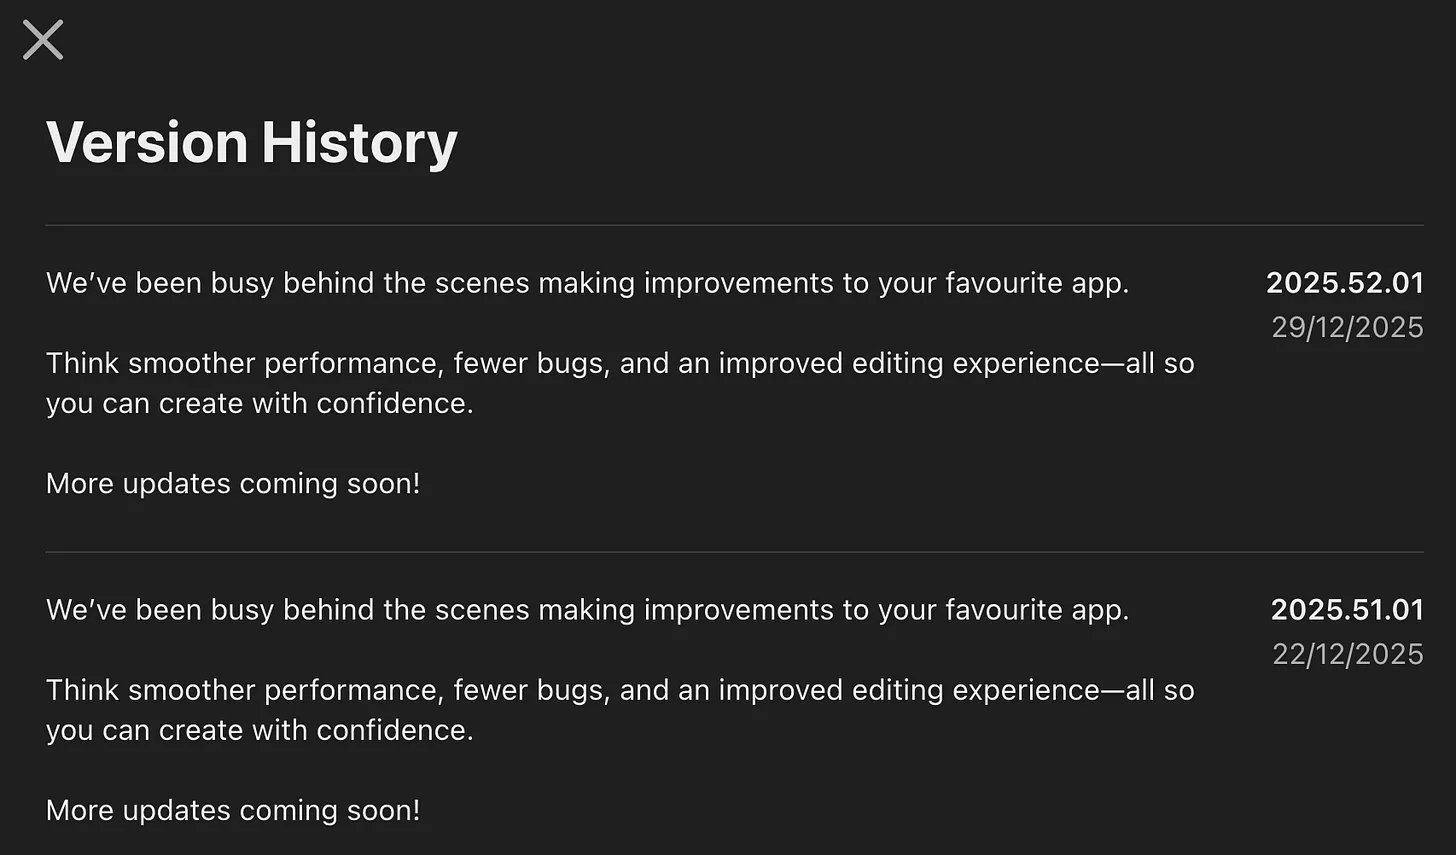Click first line of the 2025.52.01 notes
Viewport: 1456px width, 855px height.
[587, 283]
